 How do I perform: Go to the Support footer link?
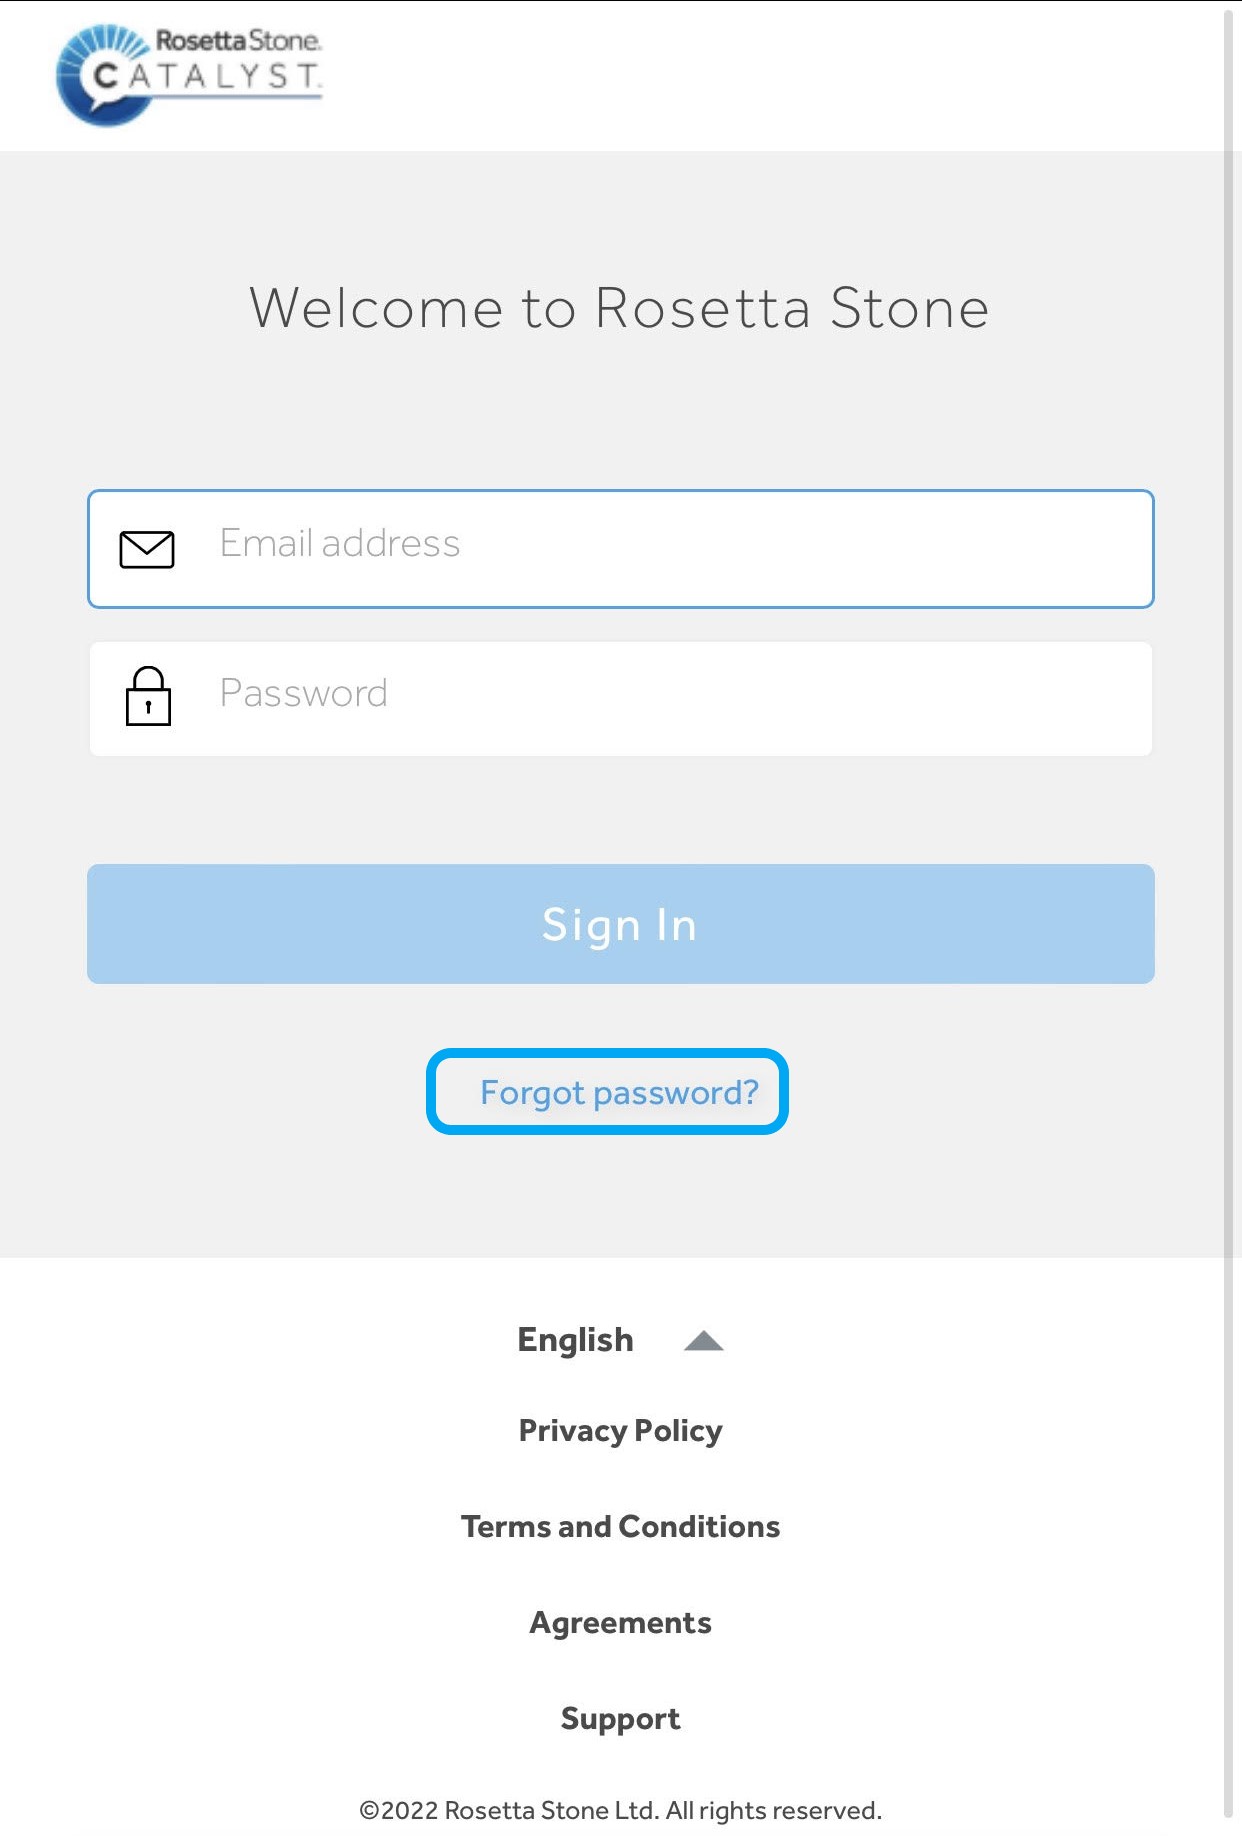pyautogui.click(x=620, y=1719)
